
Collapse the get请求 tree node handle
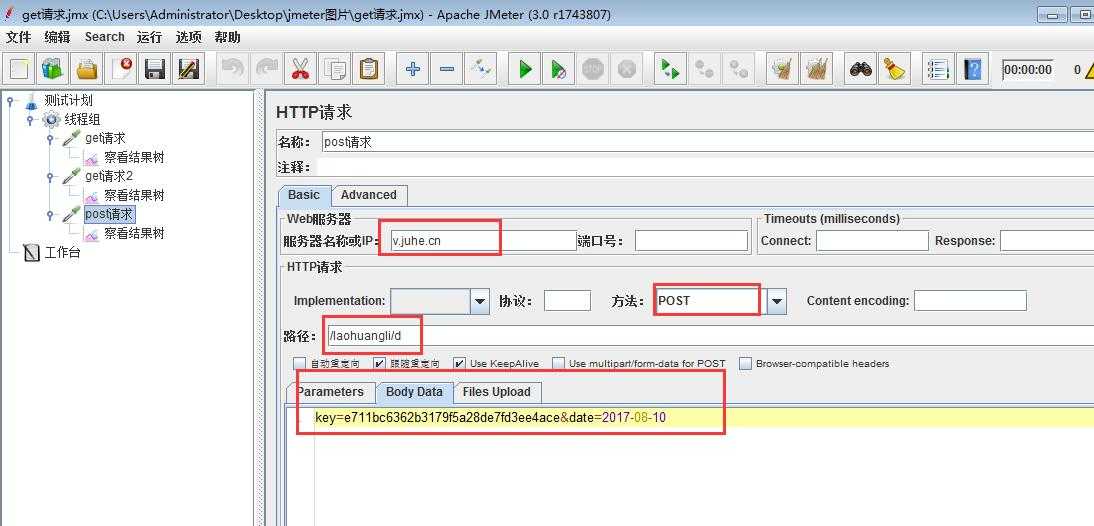pyautogui.click(x=50, y=139)
